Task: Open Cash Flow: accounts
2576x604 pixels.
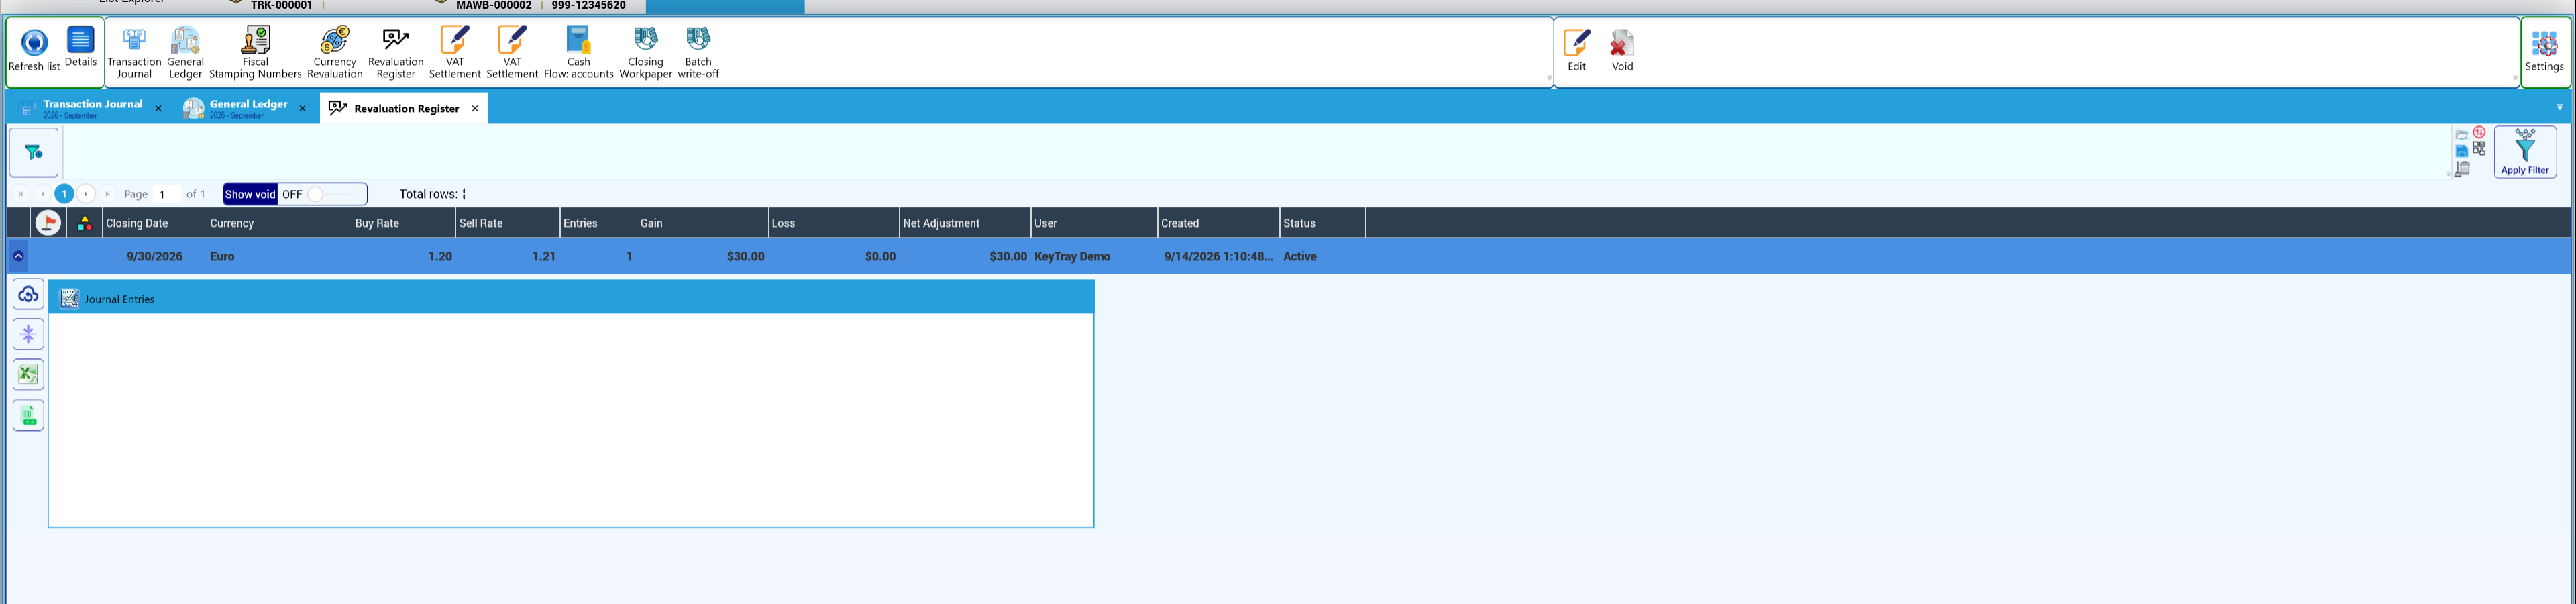Action: pos(579,53)
